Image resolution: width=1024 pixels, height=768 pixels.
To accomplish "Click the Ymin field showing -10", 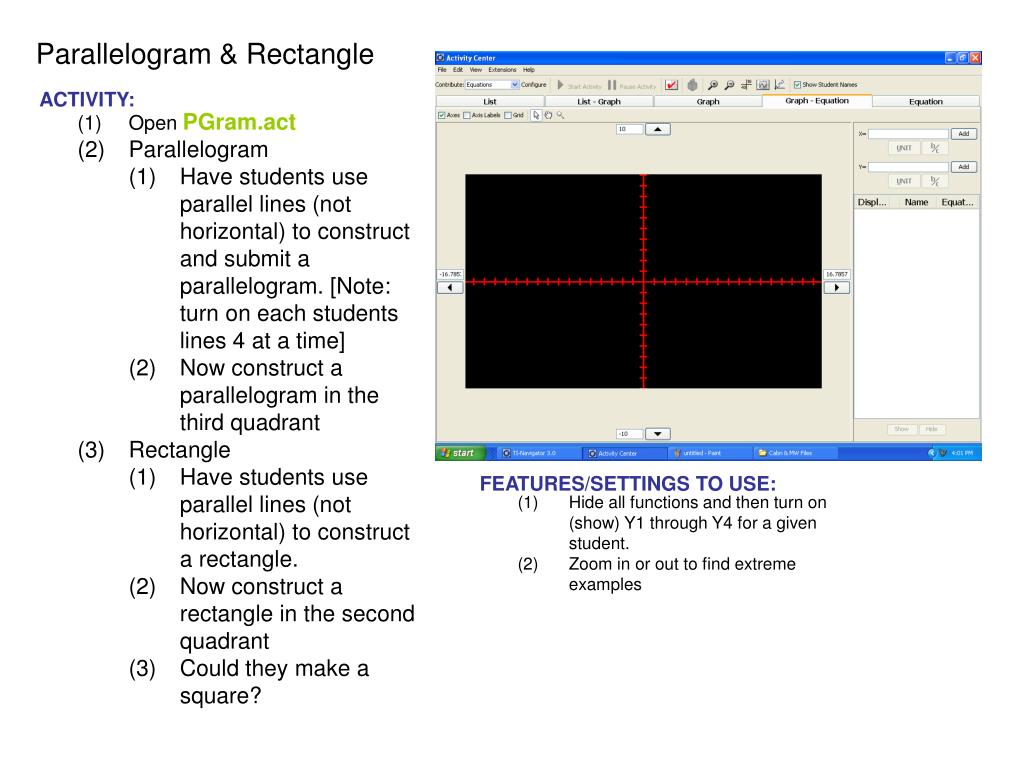I will pyautogui.click(x=629, y=434).
